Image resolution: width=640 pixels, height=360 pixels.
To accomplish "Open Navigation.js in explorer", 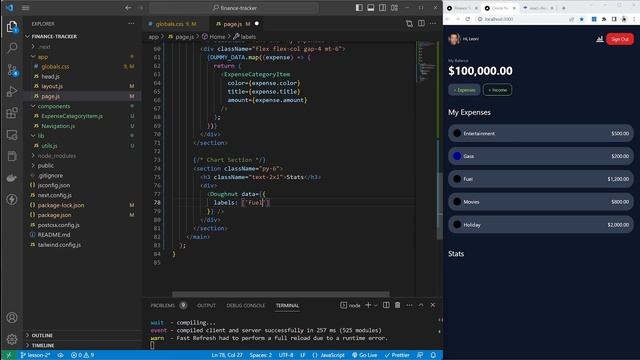I will [x=58, y=126].
